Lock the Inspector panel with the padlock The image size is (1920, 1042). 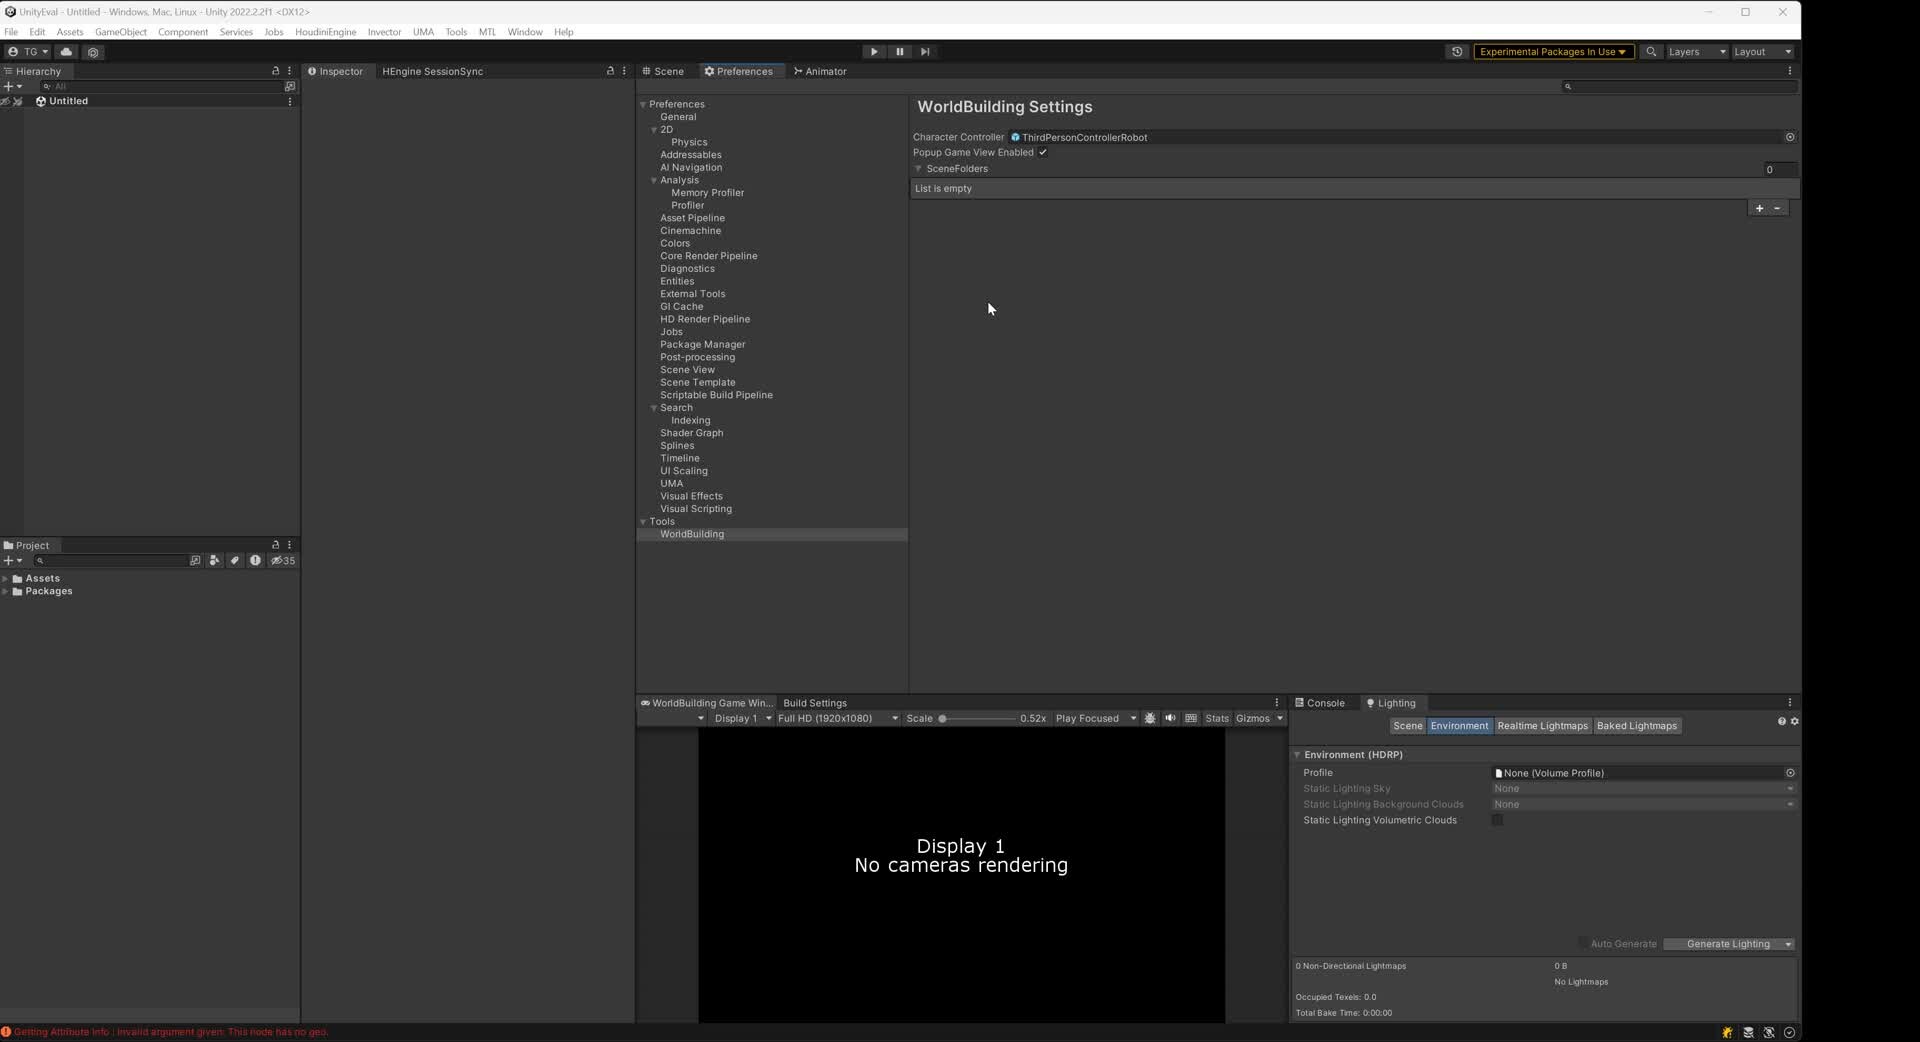[x=610, y=71]
